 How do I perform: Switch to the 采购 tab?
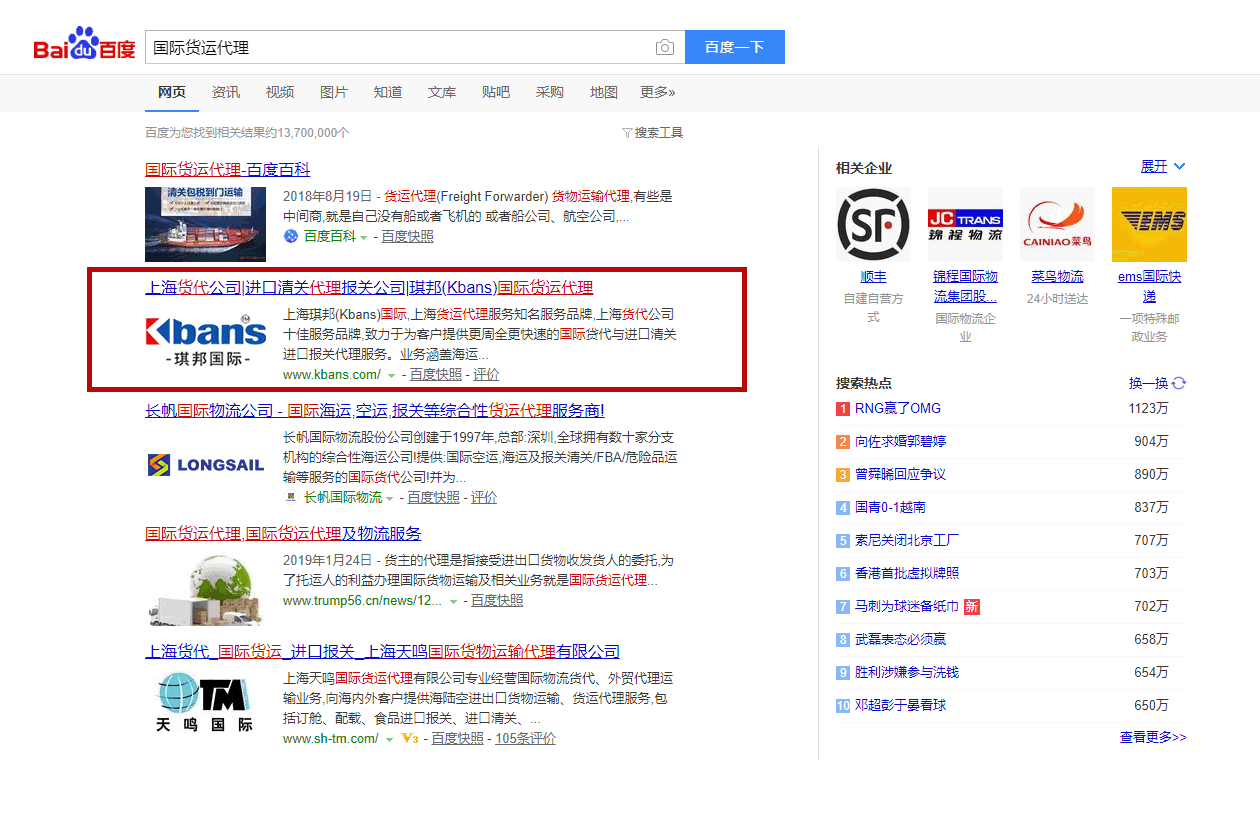(550, 92)
